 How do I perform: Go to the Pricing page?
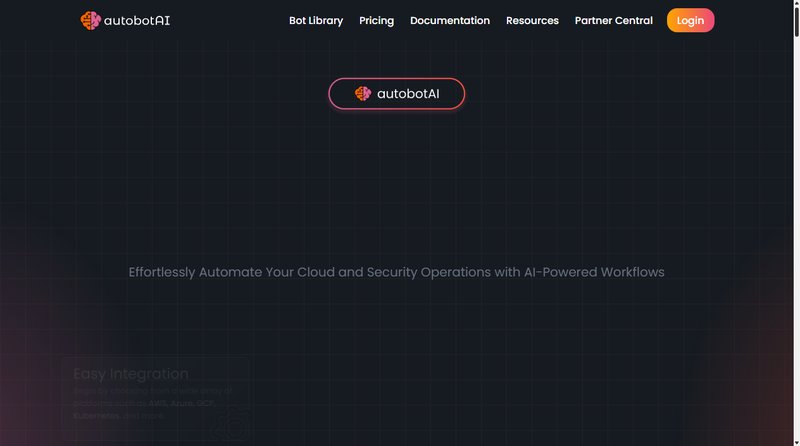point(377,20)
